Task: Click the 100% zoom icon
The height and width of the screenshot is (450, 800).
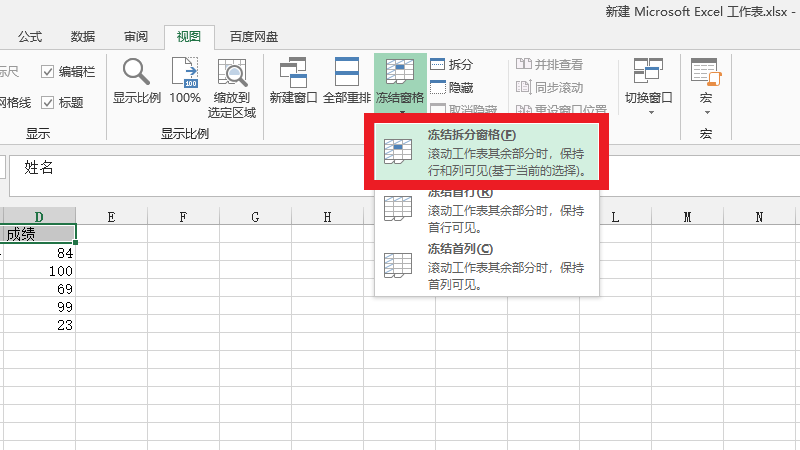Action: click(x=185, y=80)
